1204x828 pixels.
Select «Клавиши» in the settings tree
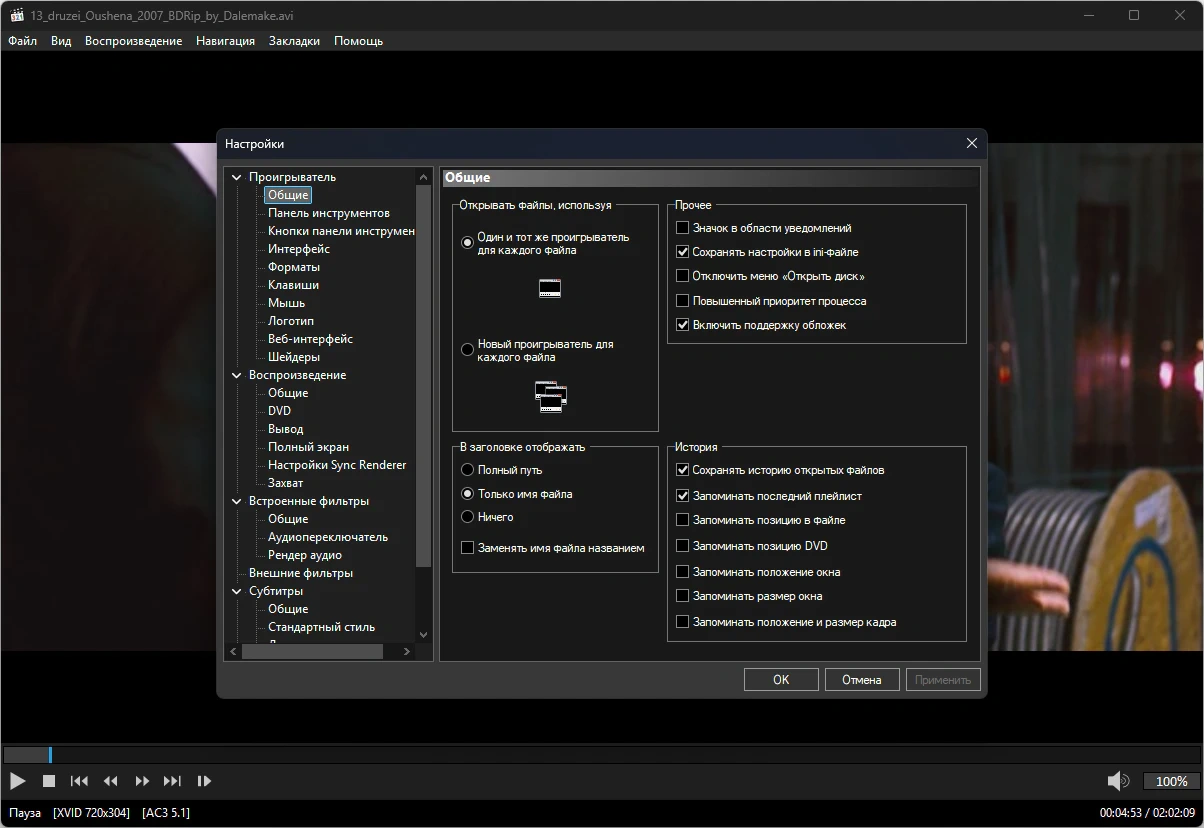tap(293, 285)
